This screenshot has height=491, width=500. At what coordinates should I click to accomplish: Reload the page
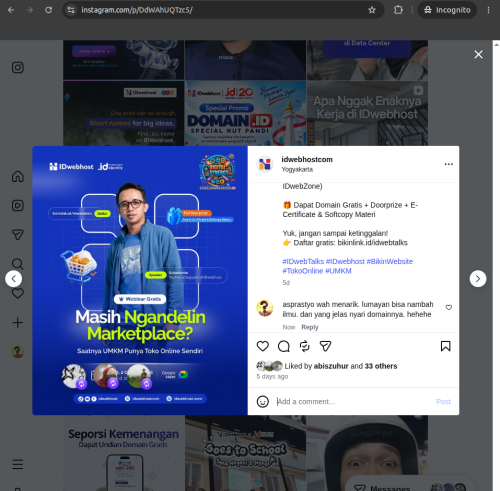tap(49, 10)
